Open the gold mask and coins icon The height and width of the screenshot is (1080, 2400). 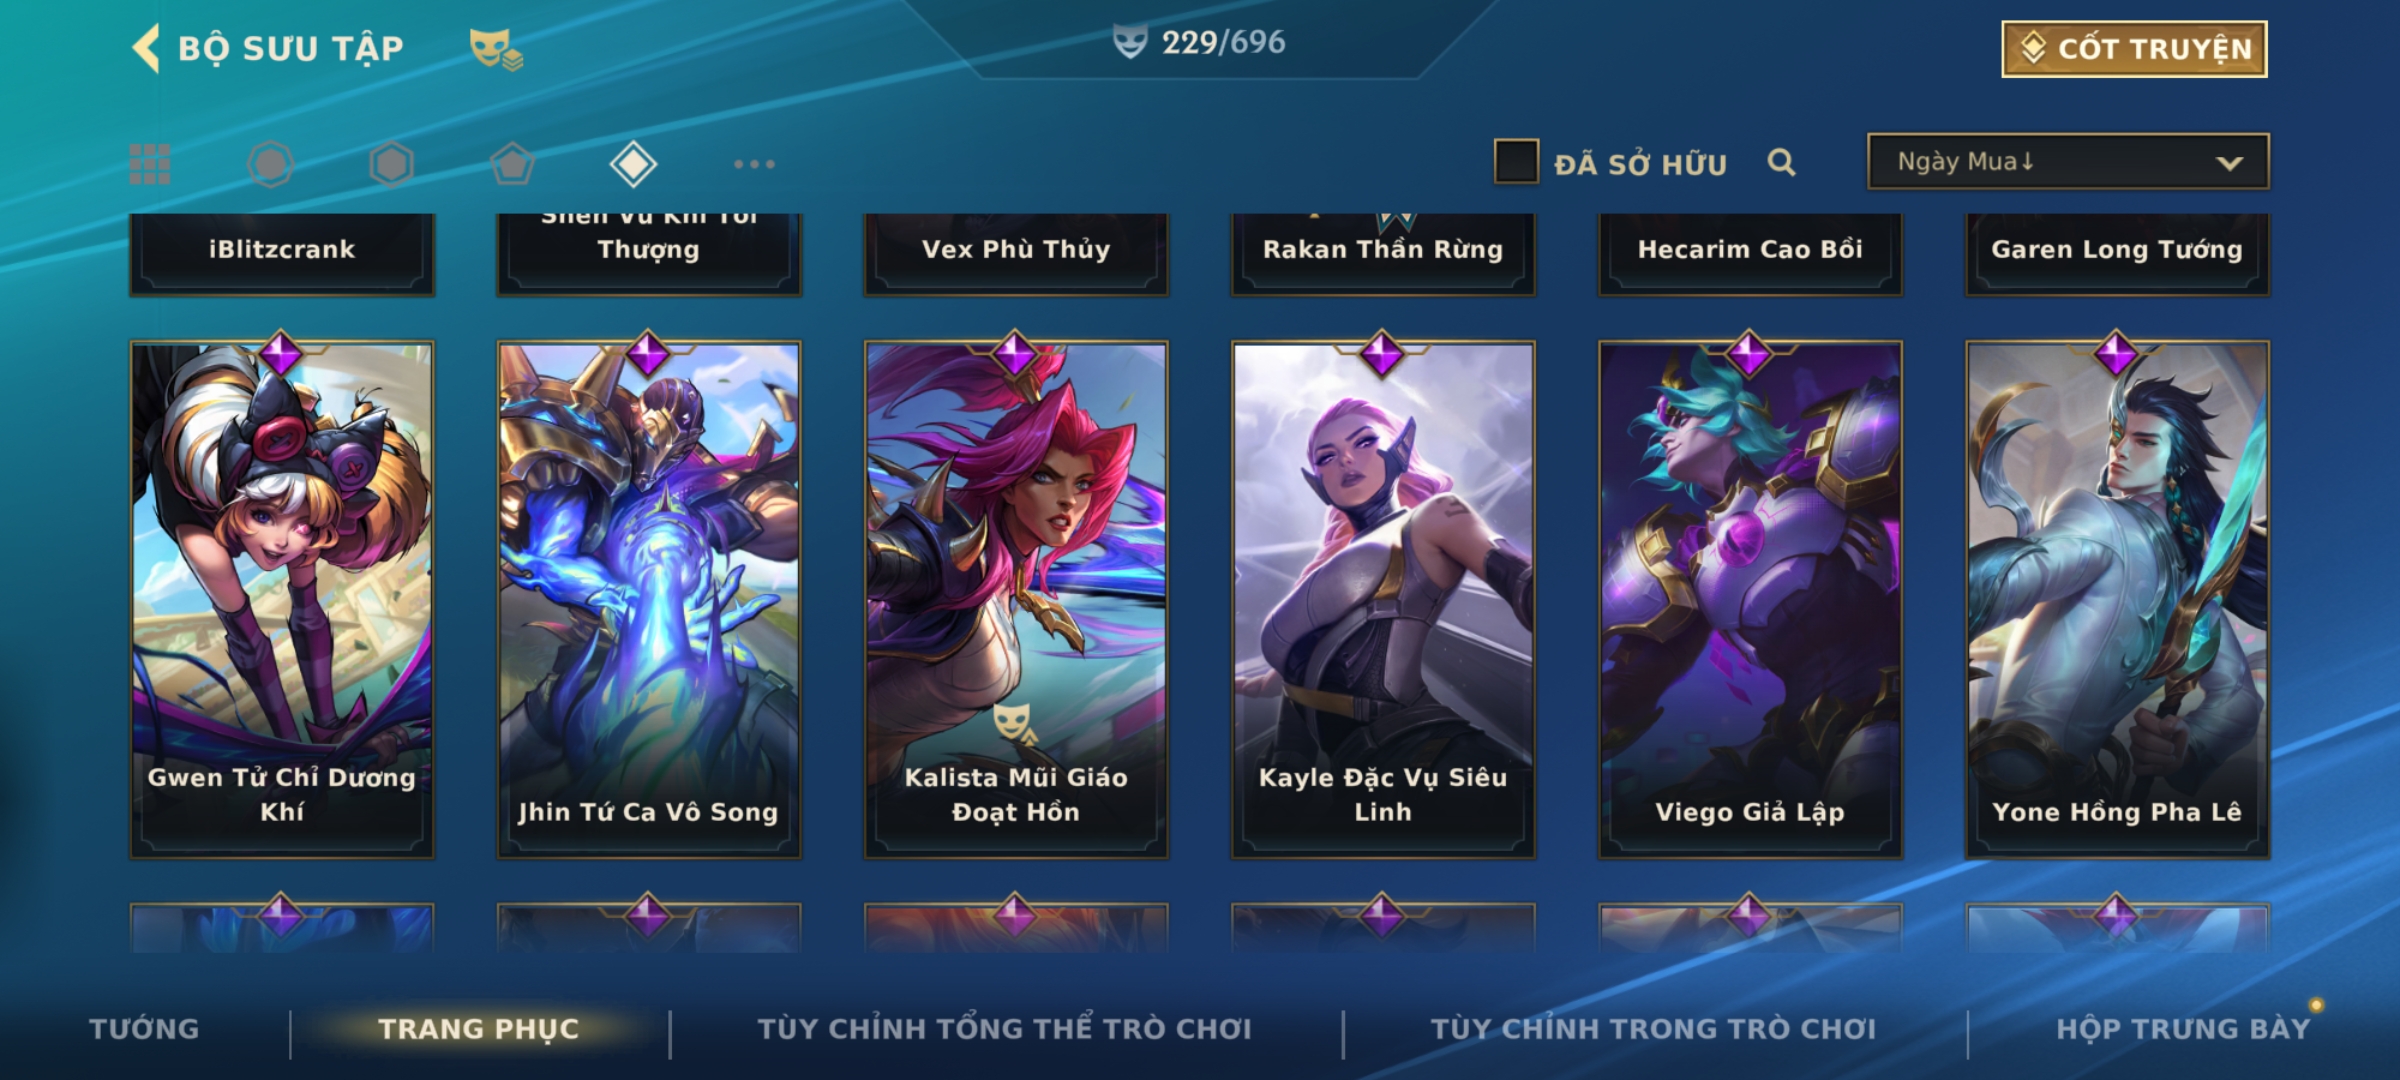[x=496, y=48]
